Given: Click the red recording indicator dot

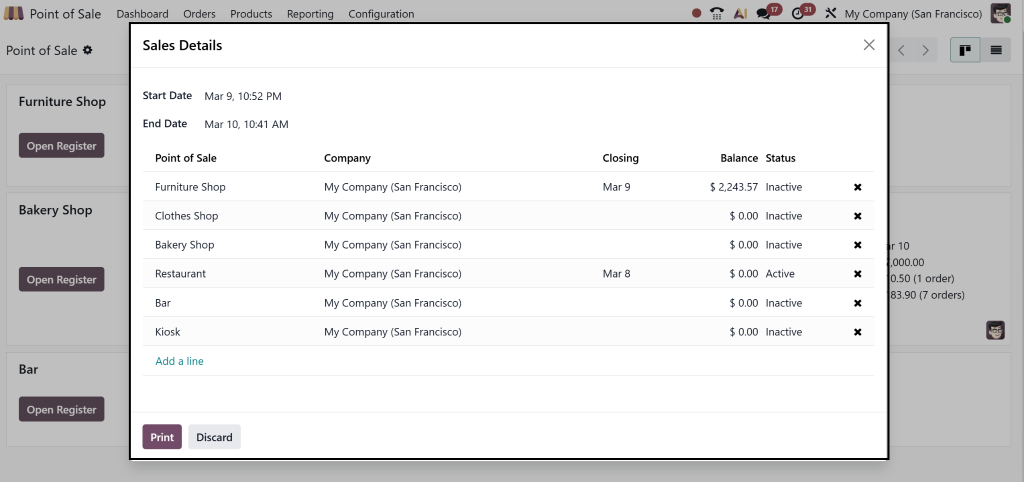Looking at the screenshot, I should click(696, 13).
